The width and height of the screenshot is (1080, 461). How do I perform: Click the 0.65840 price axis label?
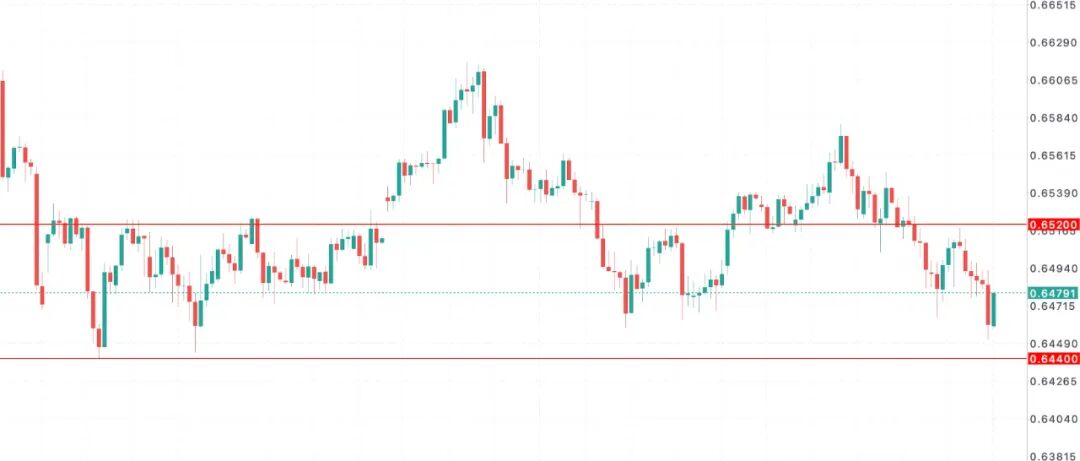tap(1052, 118)
